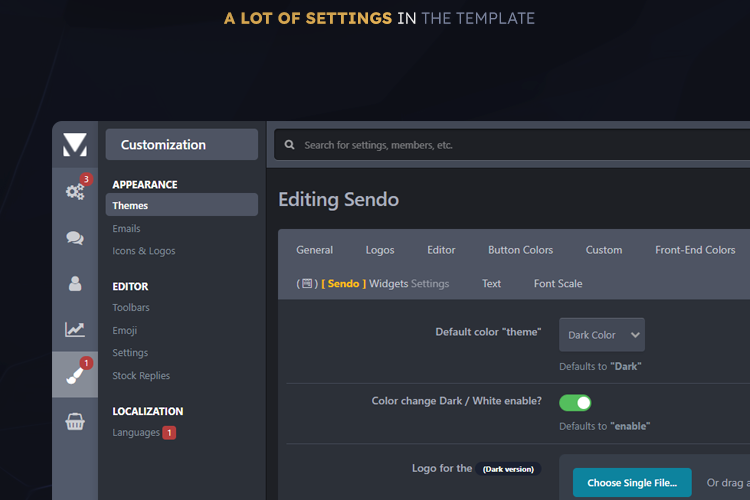This screenshot has height=500, width=750.
Task: Click the search settings input field
Action: point(500,145)
